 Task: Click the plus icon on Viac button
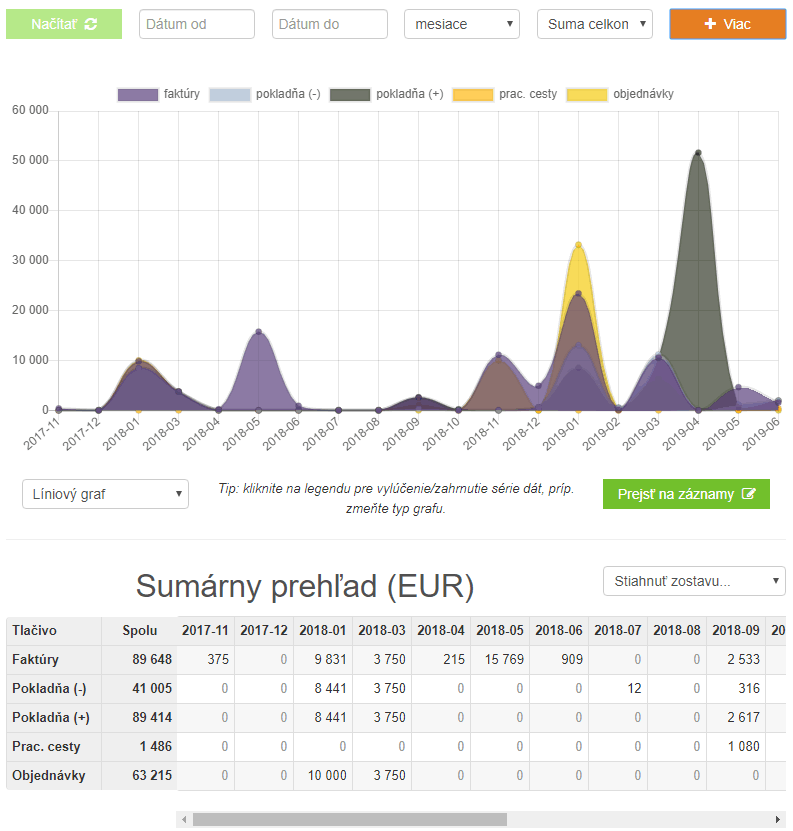(x=710, y=24)
